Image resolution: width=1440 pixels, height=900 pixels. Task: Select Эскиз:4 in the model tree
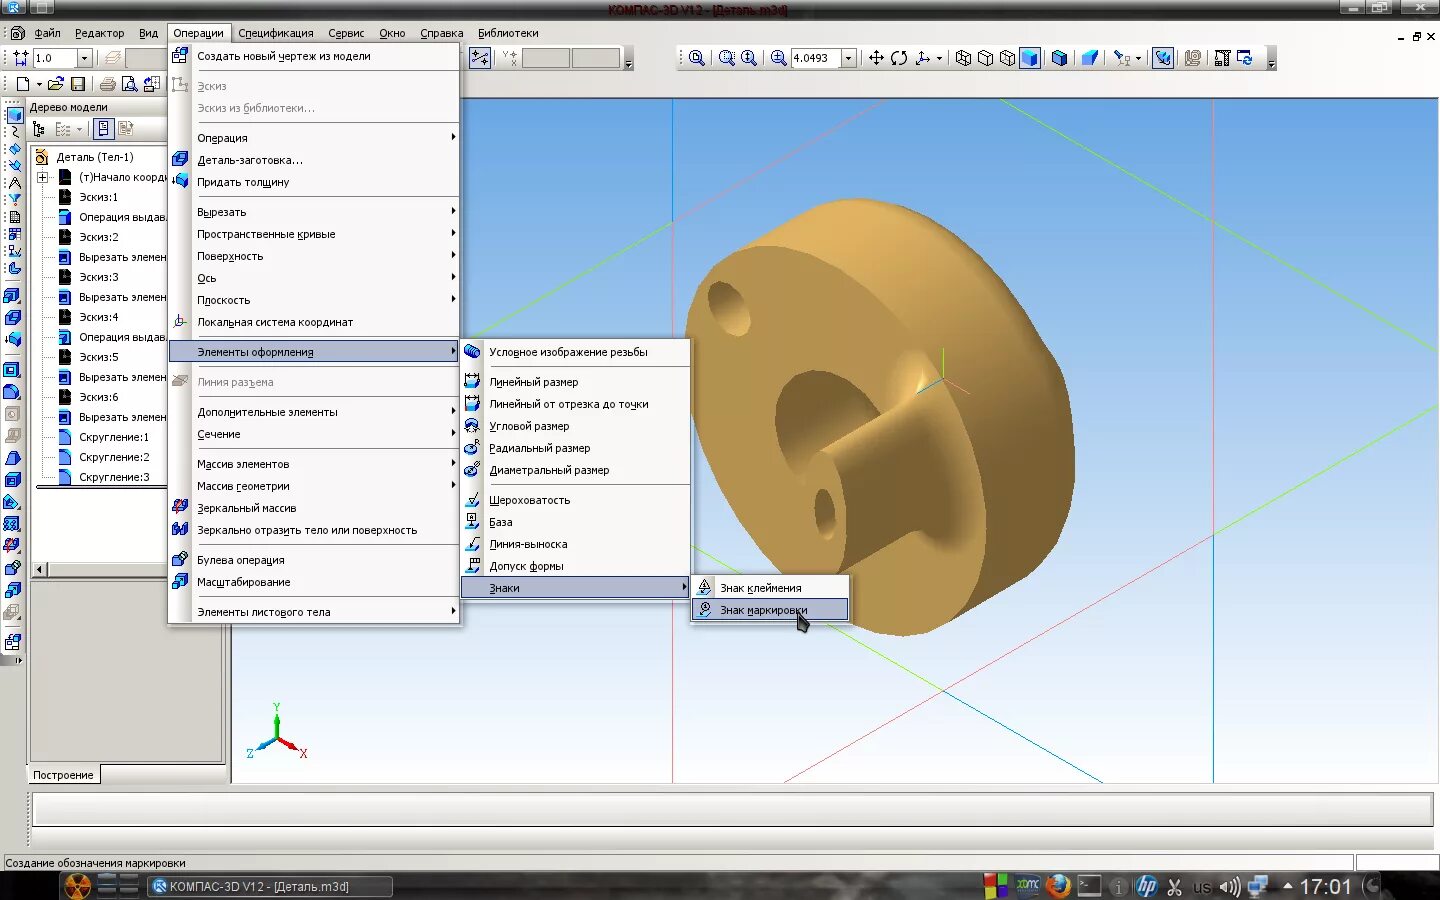[x=99, y=317]
